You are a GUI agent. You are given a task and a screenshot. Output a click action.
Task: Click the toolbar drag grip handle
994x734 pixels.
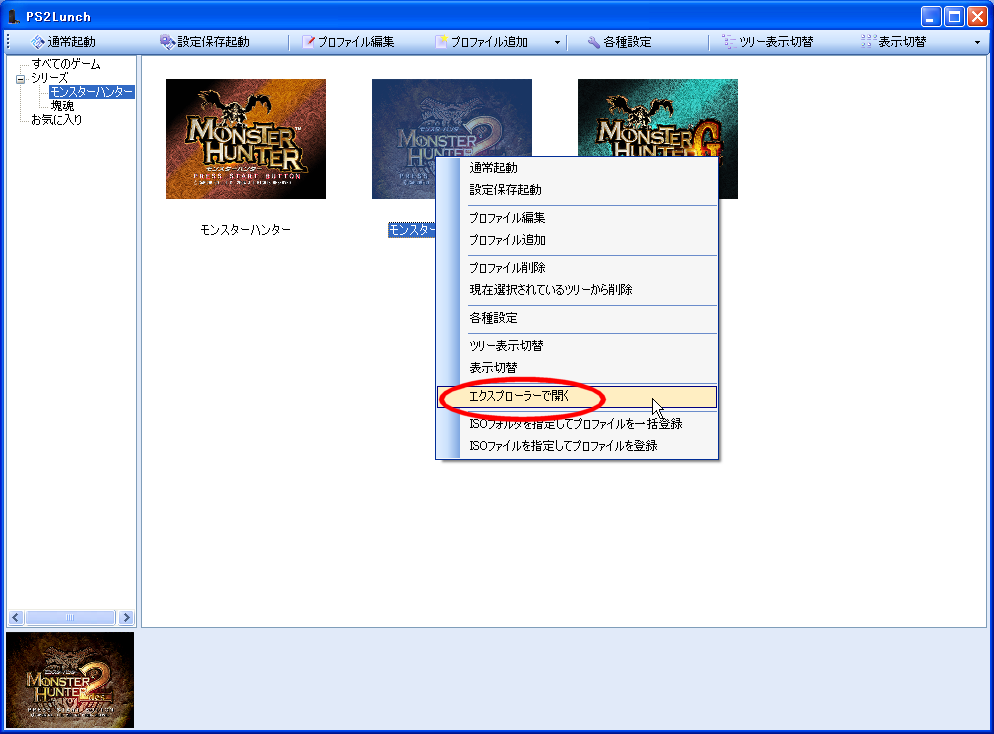[8, 42]
